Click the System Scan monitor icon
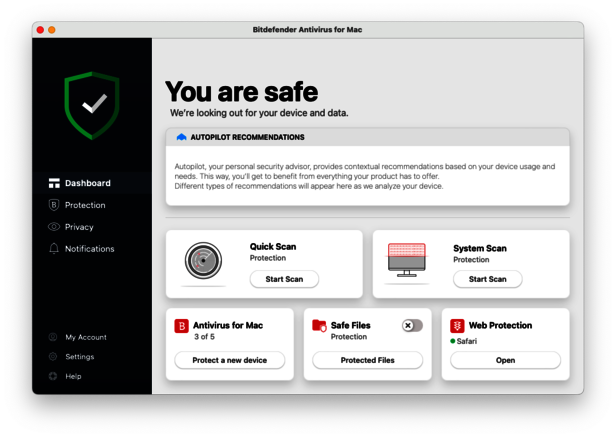The height and width of the screenshot is (437, 616). tap(407, 261)
